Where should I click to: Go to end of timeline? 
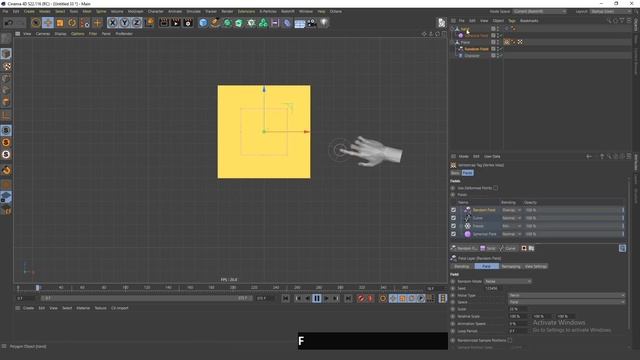click(348, 299)
